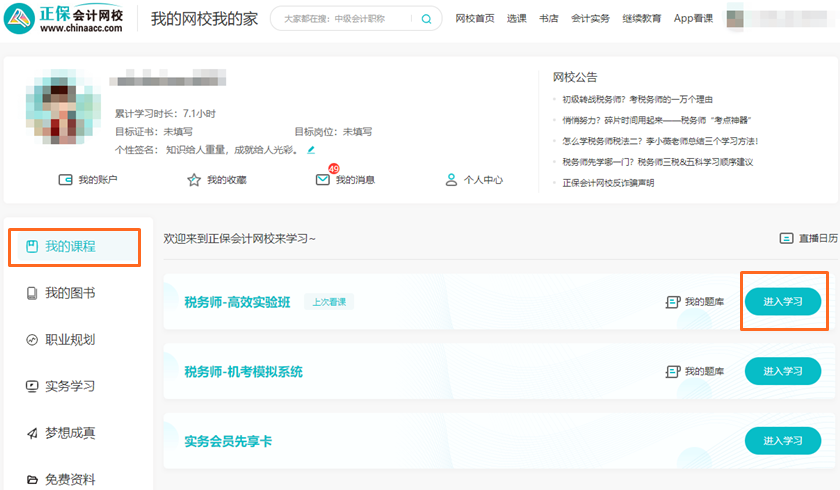Click 目标证书：未填写 text
Viewport: 840px width, 490px height.
pyautogui.click(x=154, y=132)
